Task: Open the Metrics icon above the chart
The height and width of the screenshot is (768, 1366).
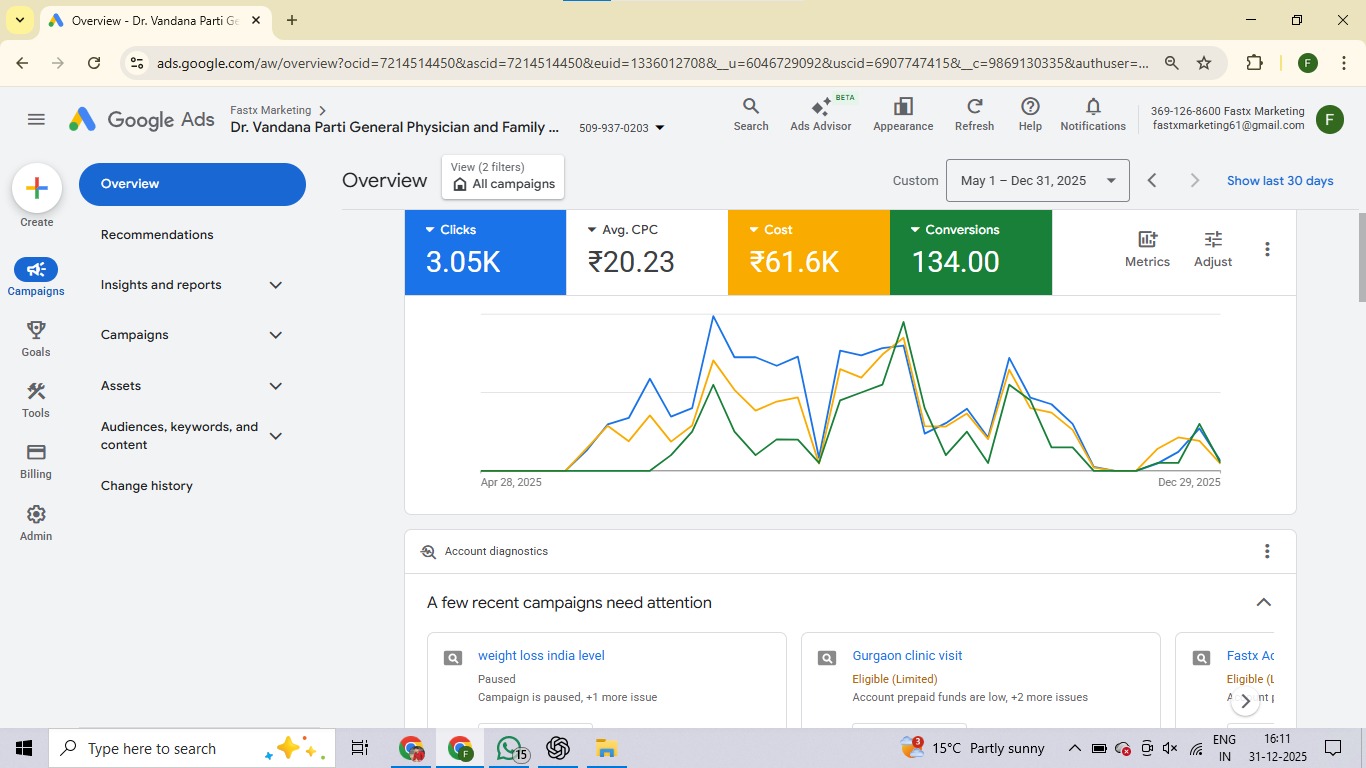Action: (1146, 248)
